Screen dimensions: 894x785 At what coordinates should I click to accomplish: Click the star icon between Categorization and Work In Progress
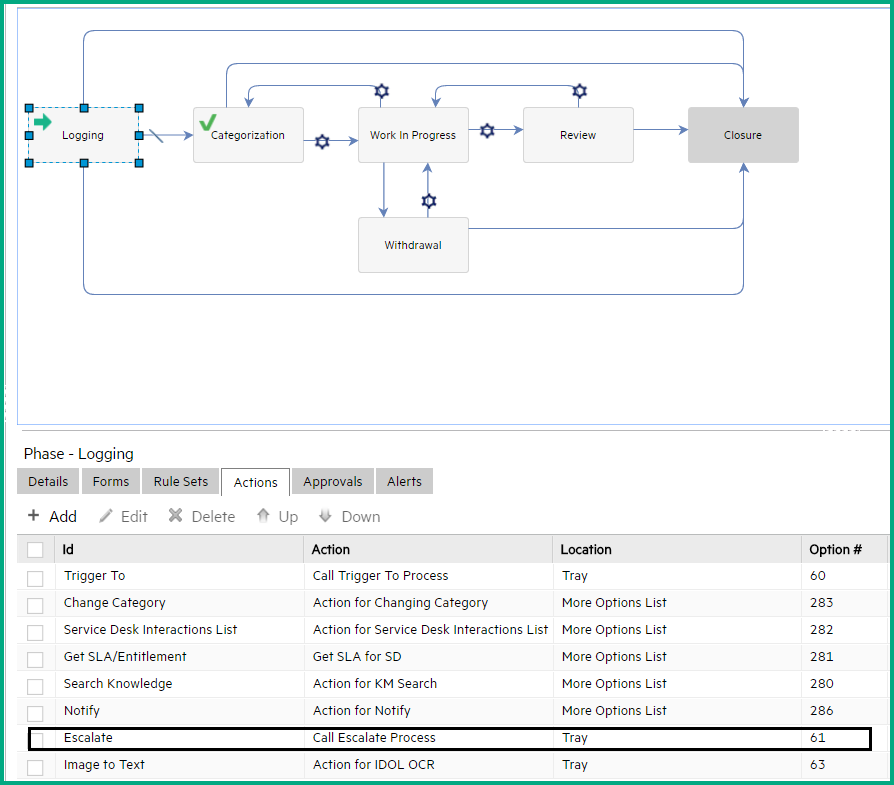tap(322, 141)
